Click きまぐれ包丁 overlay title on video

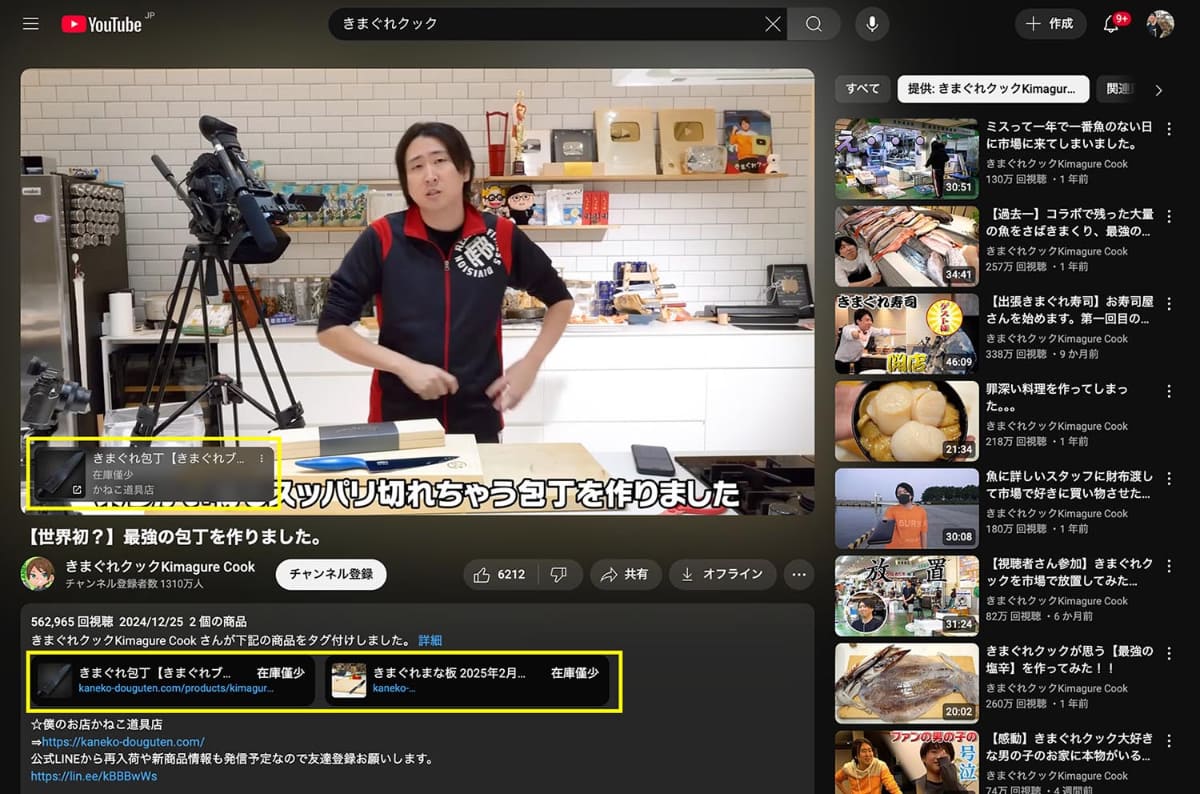point(169,459)
